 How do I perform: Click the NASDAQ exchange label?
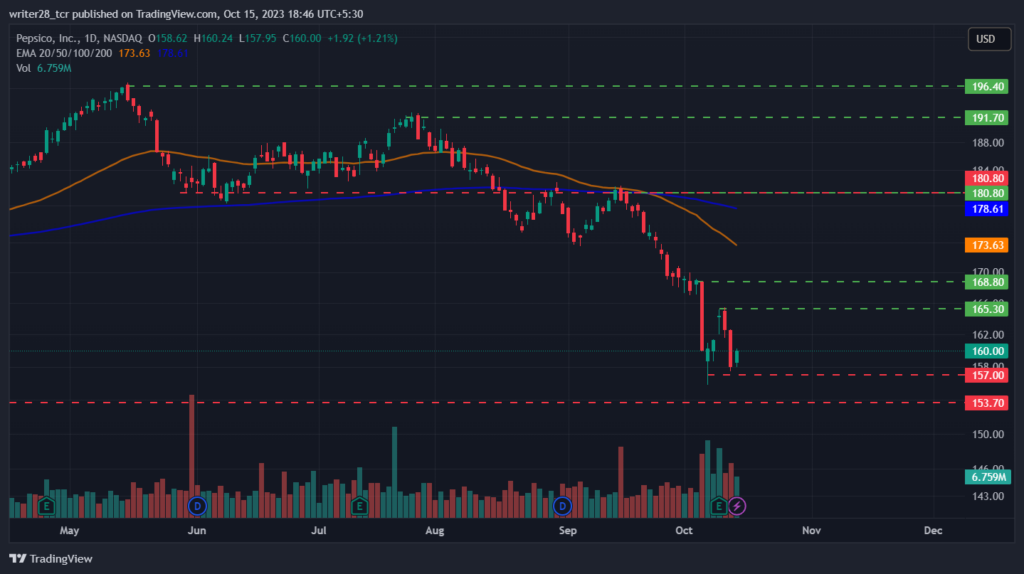[122, 39]
